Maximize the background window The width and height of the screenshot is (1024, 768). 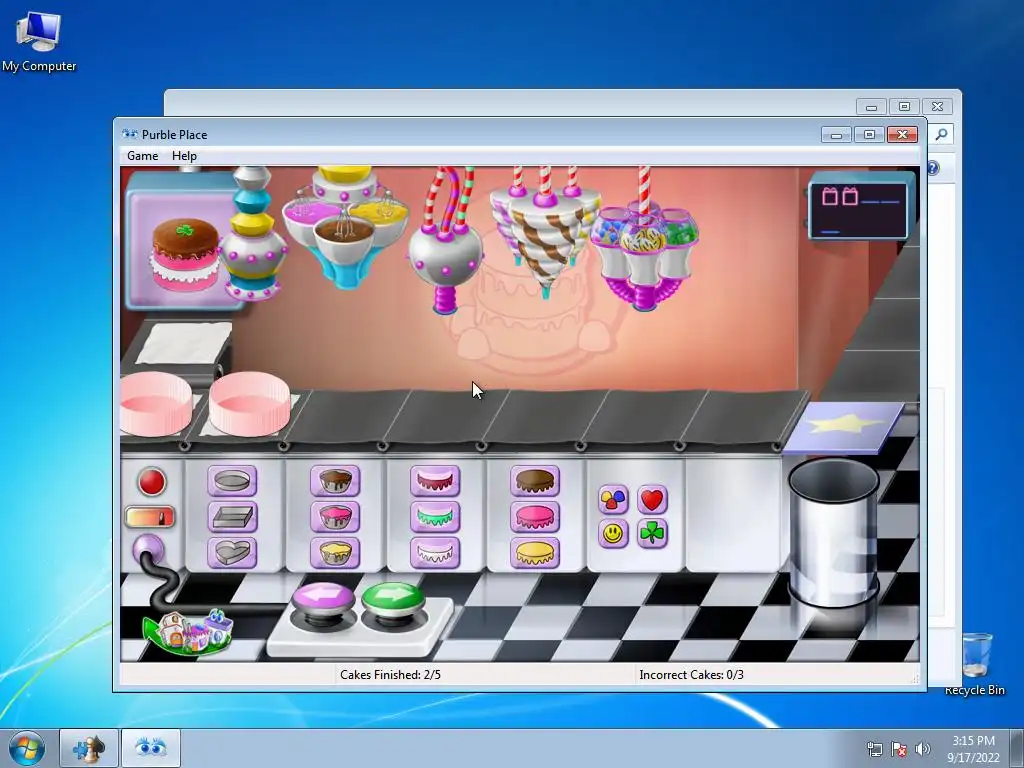904,106
